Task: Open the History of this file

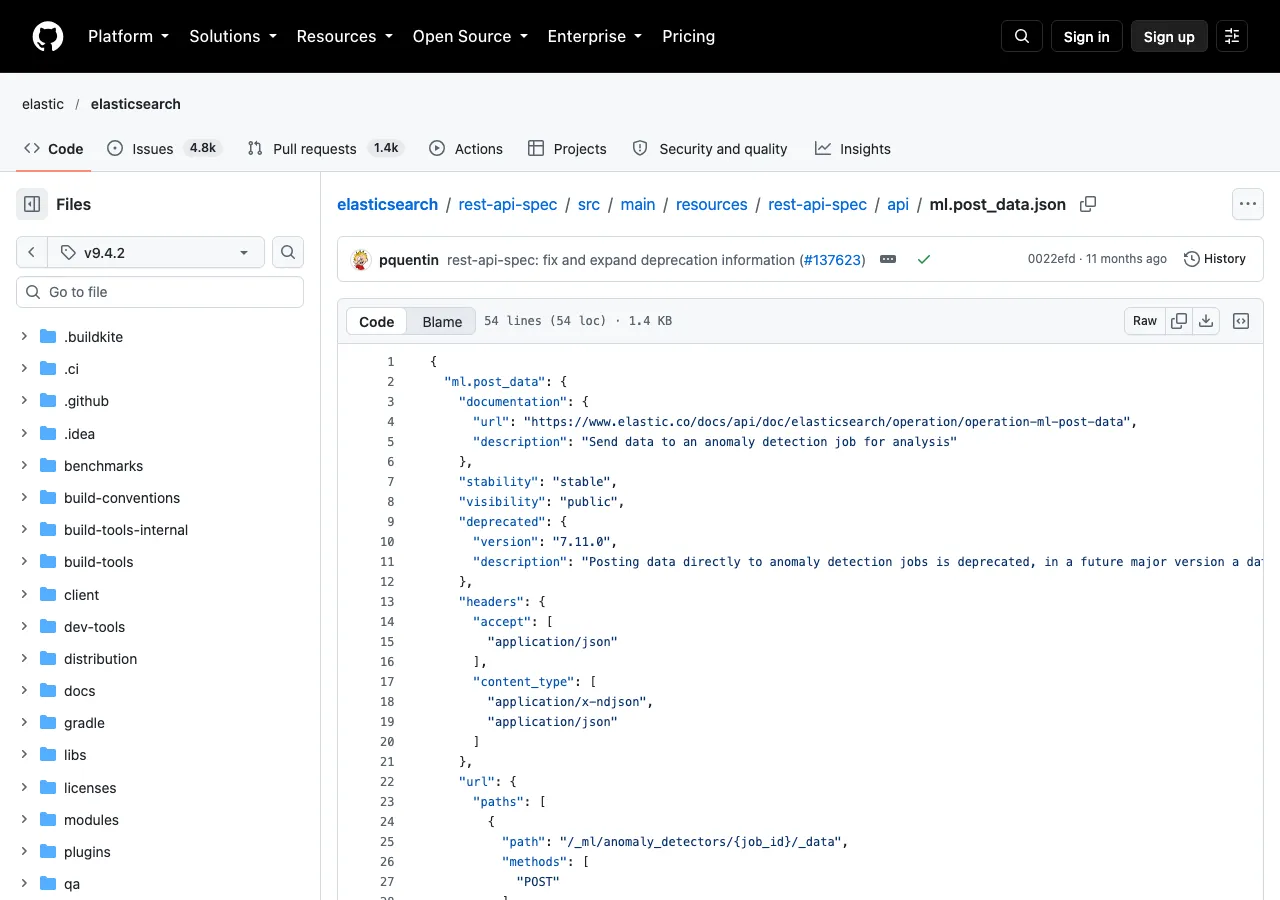Action: (x=1215, y=259)
